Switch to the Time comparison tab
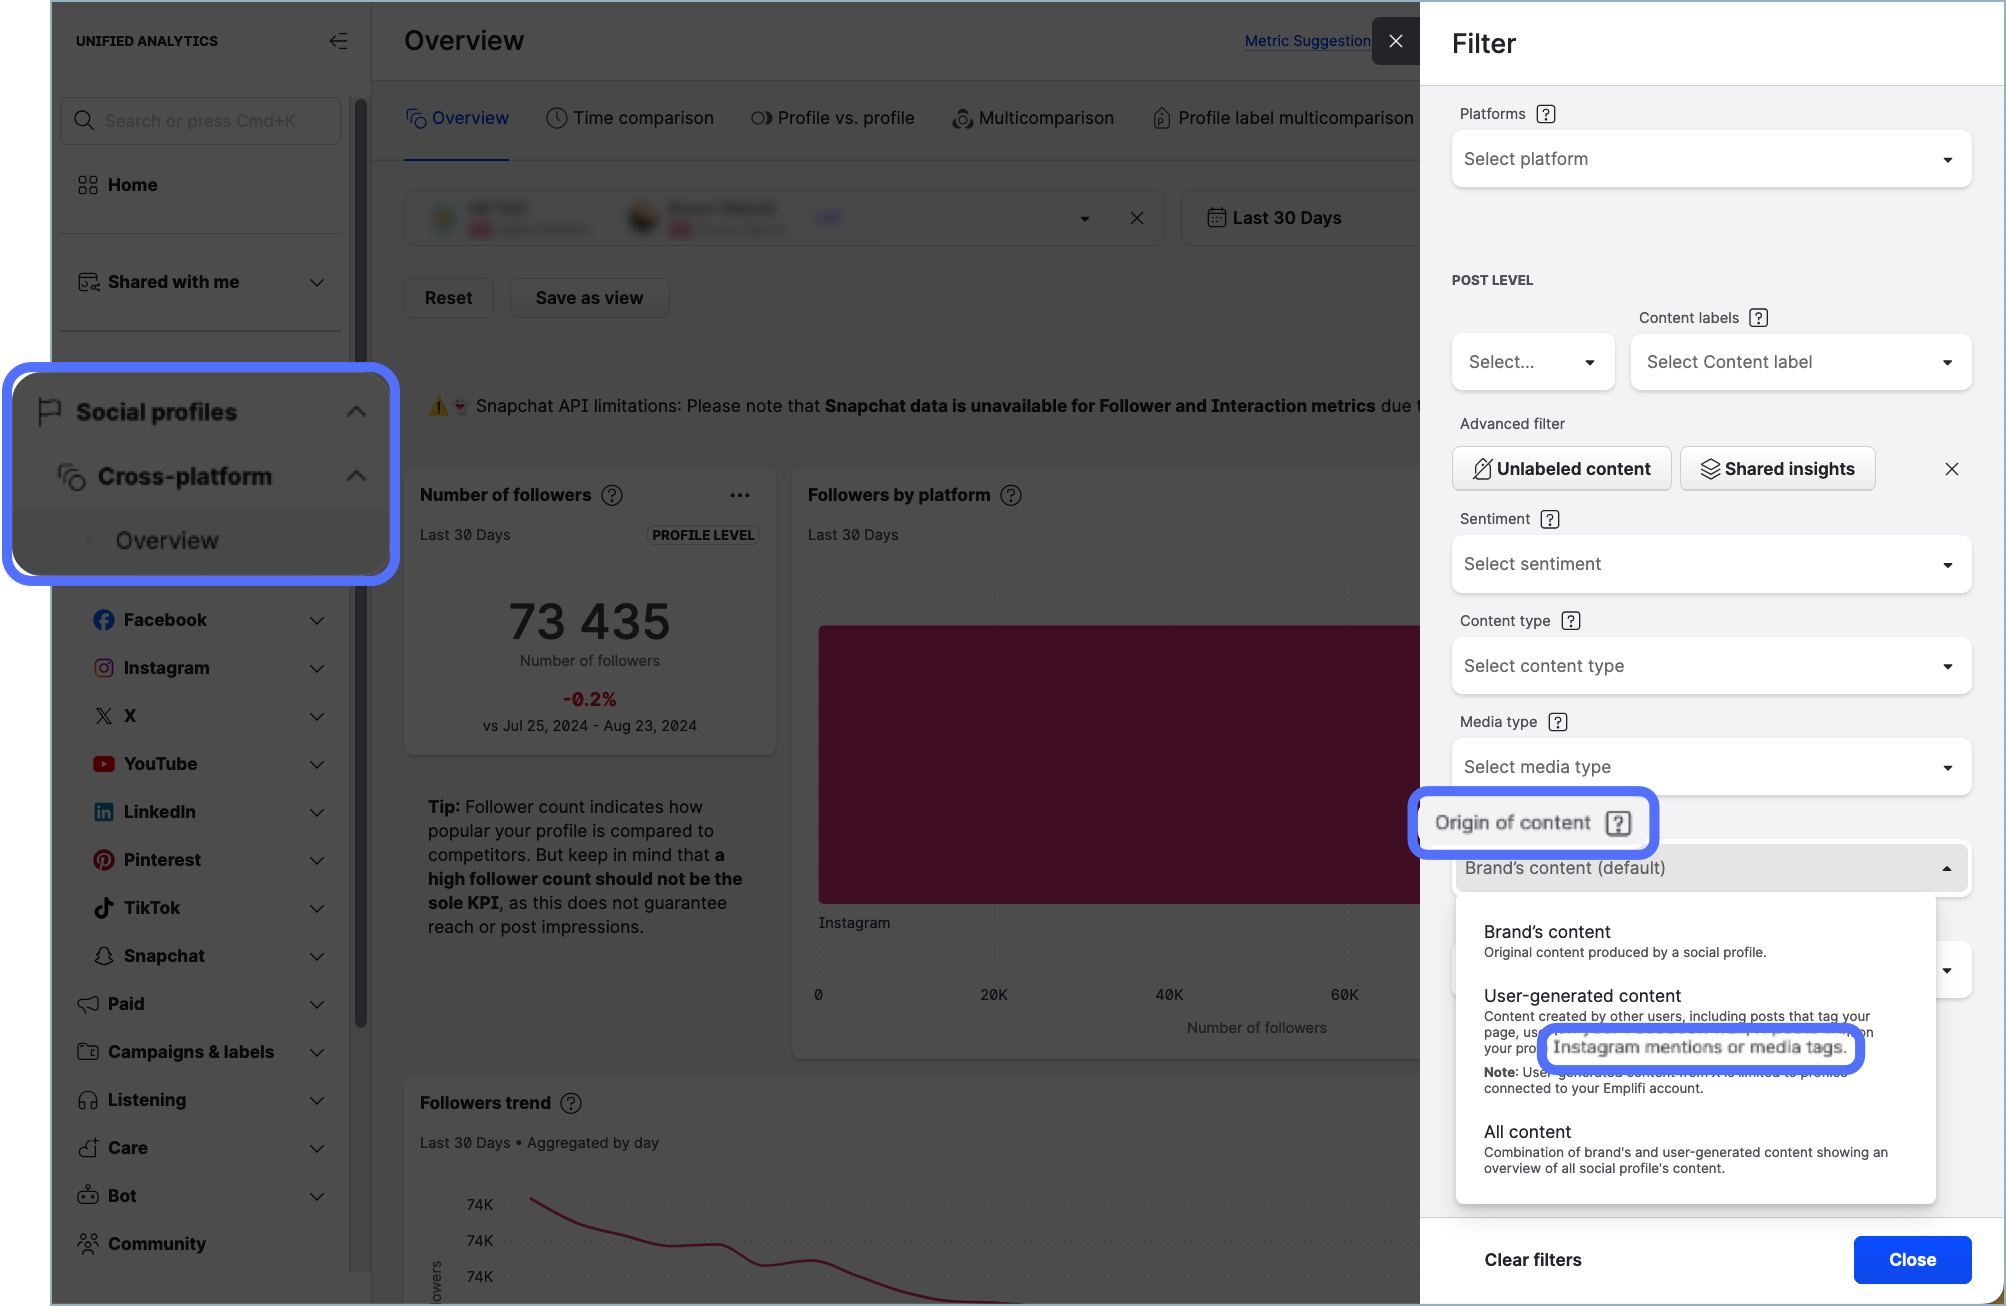 tap(630, 118)
